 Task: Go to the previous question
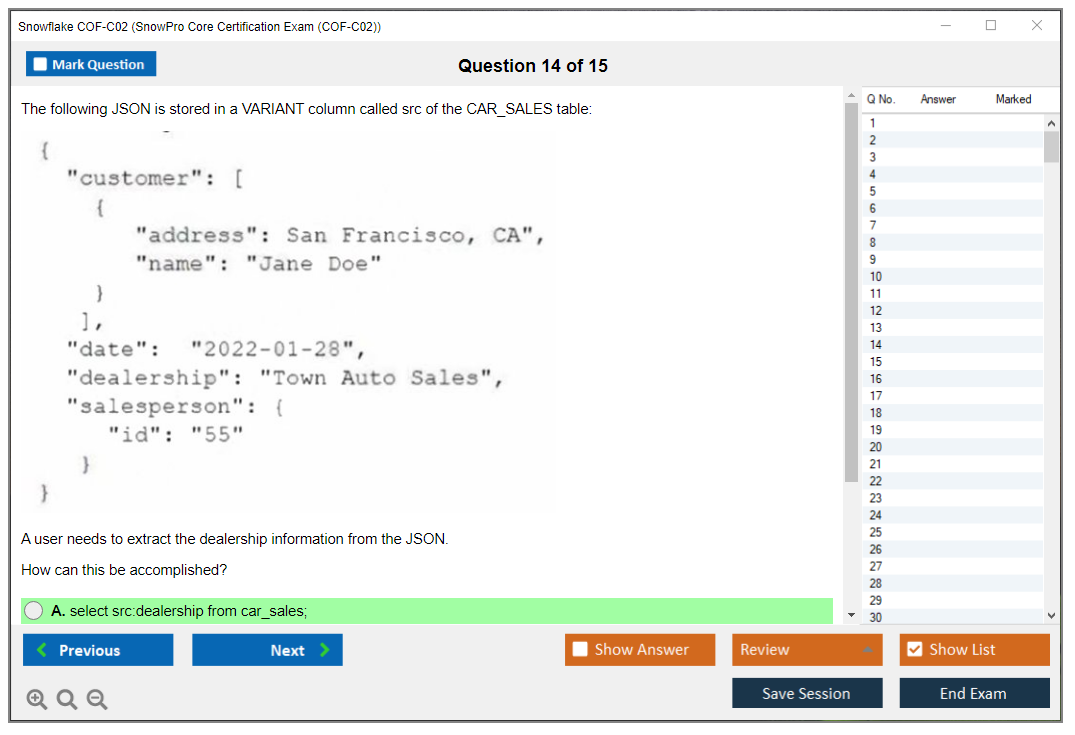click(x=98, y=650)
